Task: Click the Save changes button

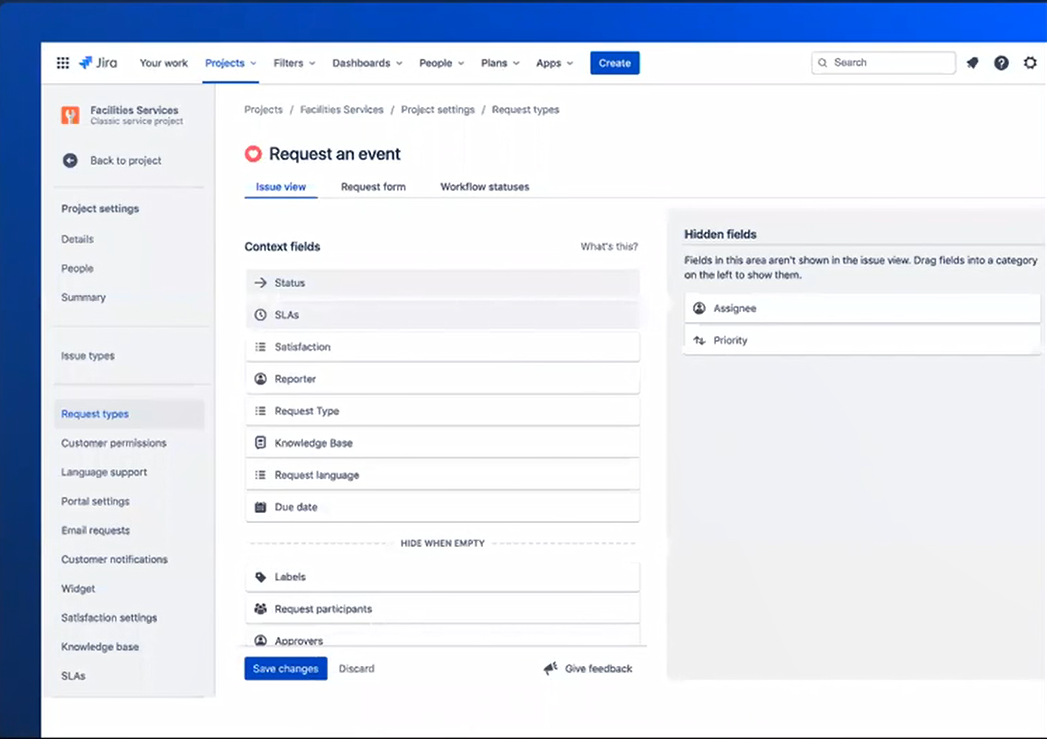Action: 286,668
